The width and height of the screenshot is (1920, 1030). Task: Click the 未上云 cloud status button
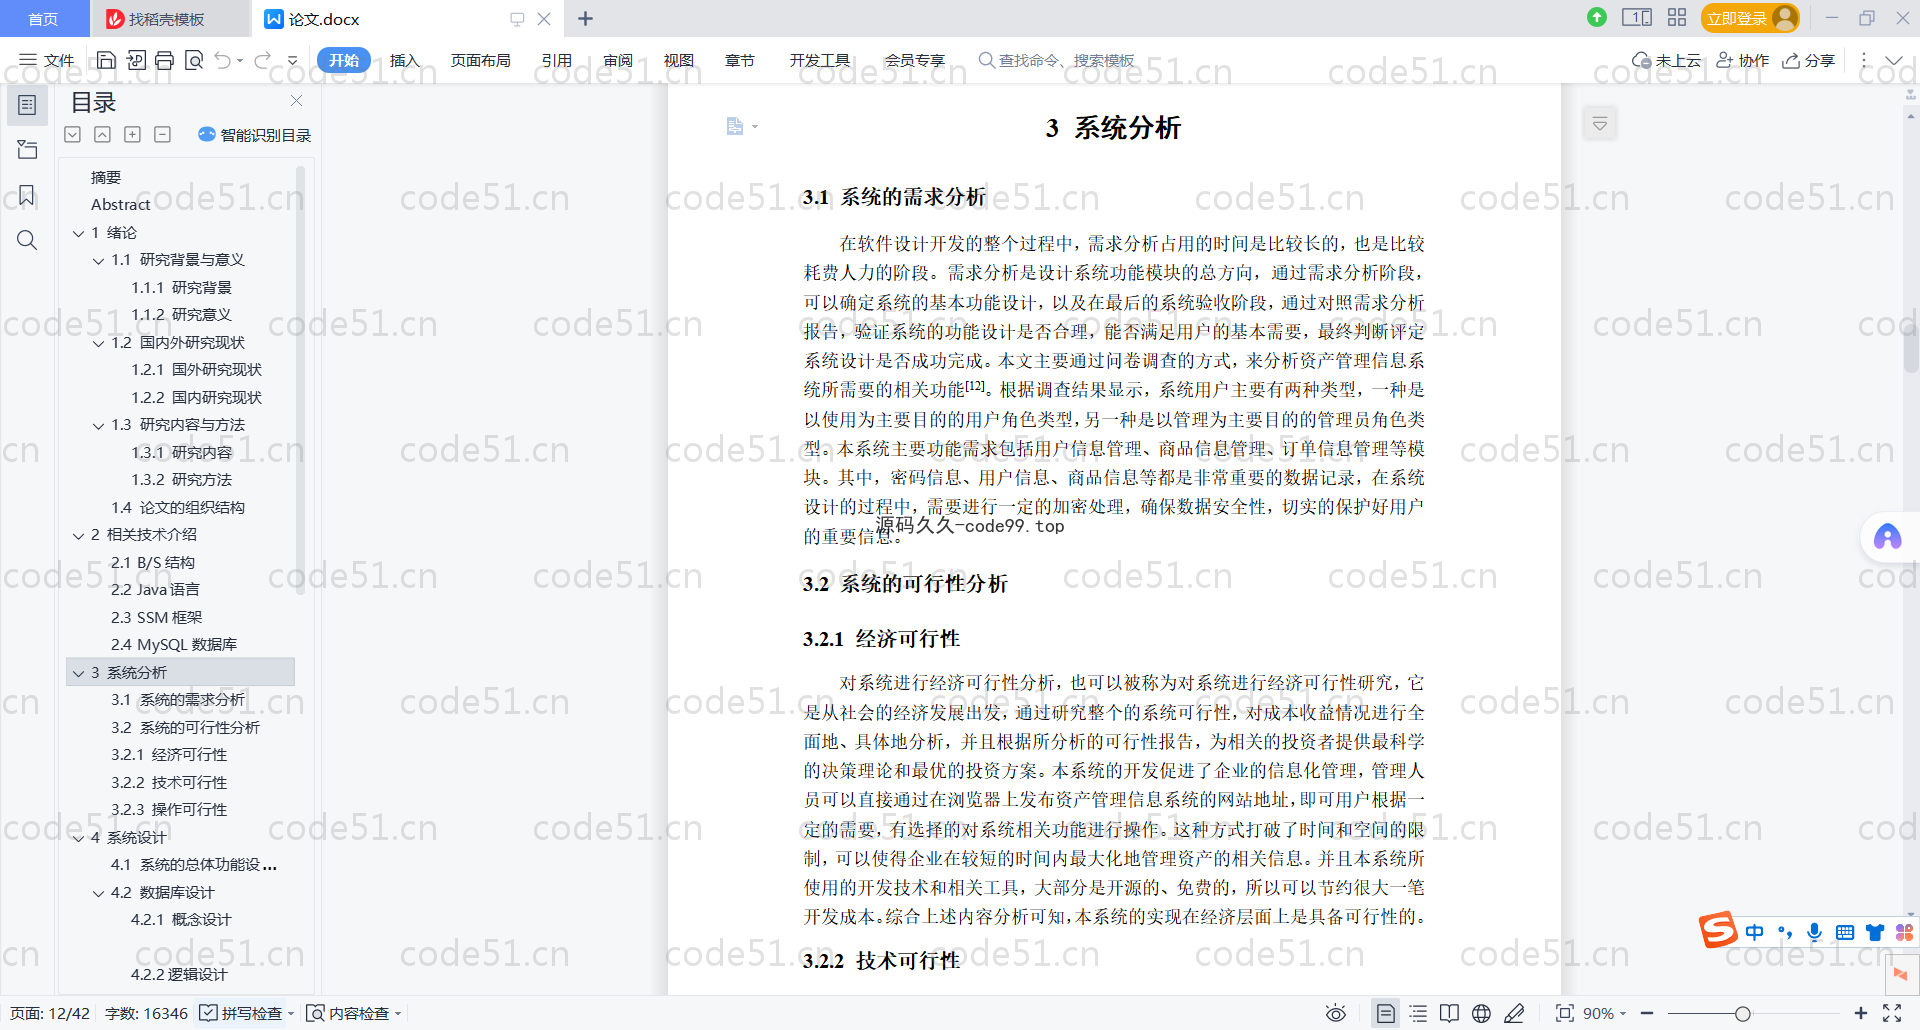[1666, 60]
